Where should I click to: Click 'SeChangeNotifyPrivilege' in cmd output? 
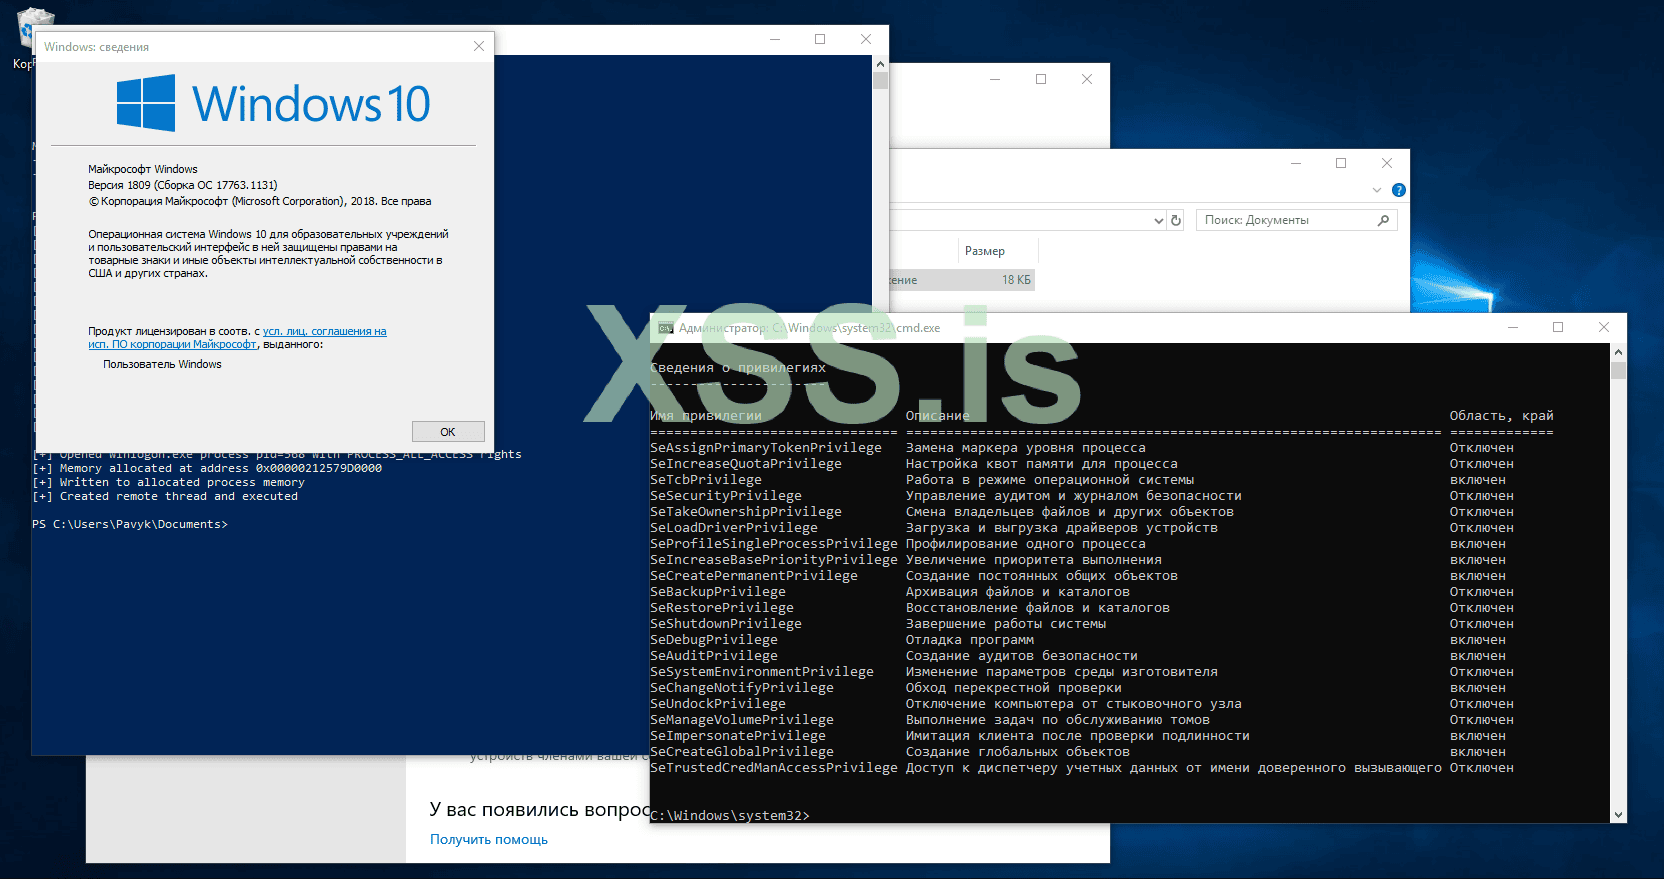click(x=742, y=688)
